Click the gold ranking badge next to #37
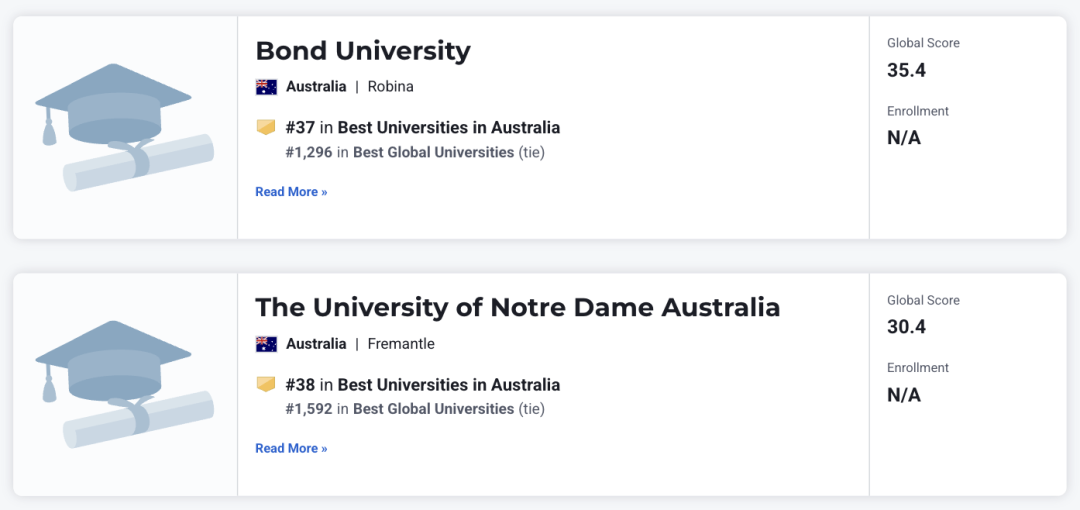The image size is (1080, 510). (266, 128)
